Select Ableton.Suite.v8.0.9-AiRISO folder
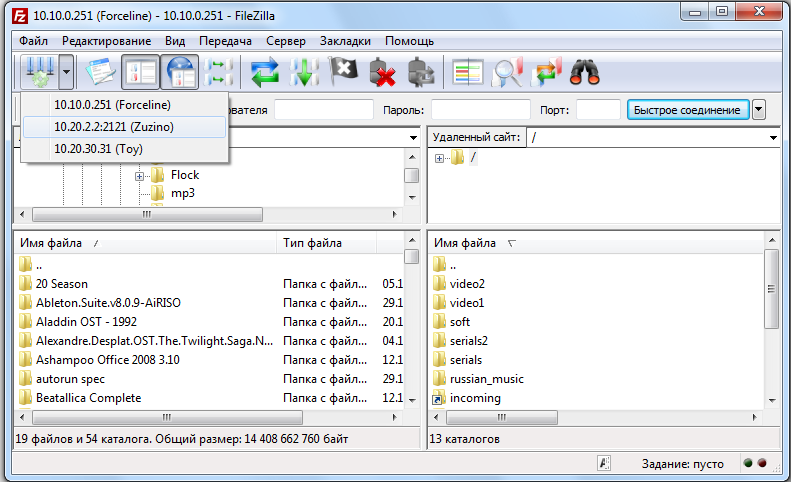This screenshot has height=482, width=791. (x=108, y=303)
